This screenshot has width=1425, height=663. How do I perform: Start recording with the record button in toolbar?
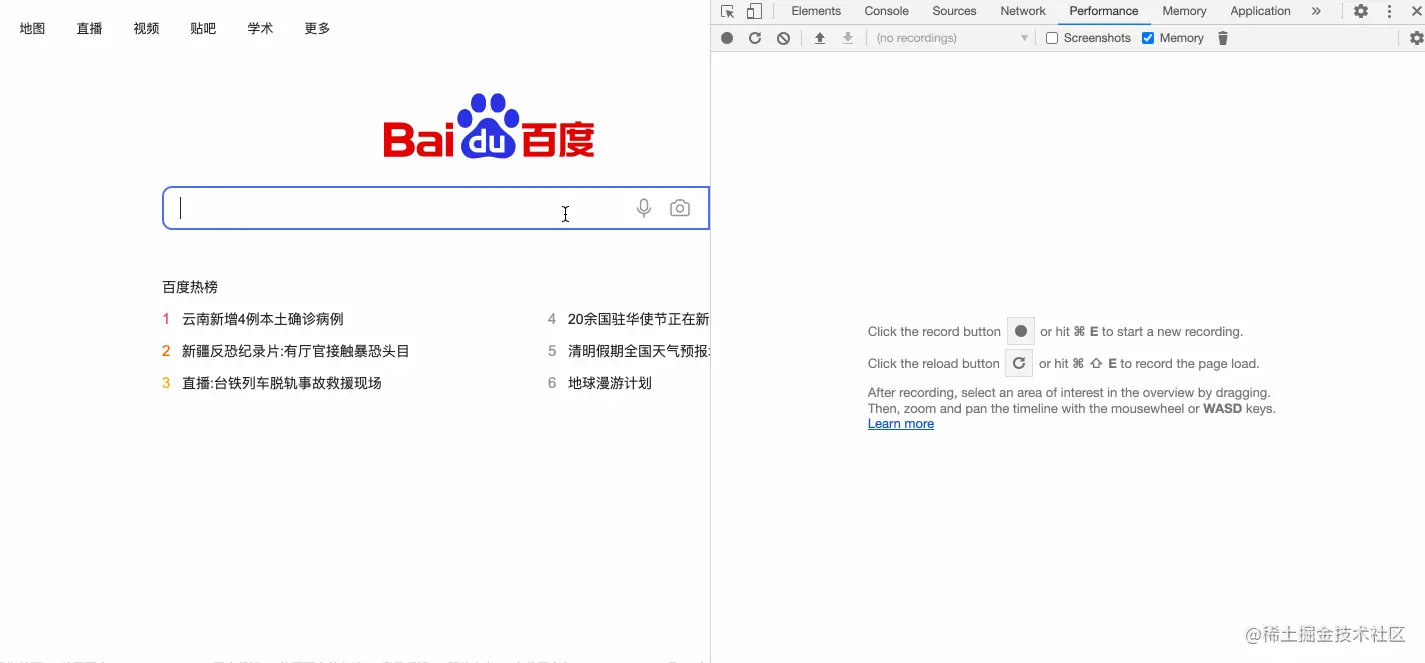(727, 38)
